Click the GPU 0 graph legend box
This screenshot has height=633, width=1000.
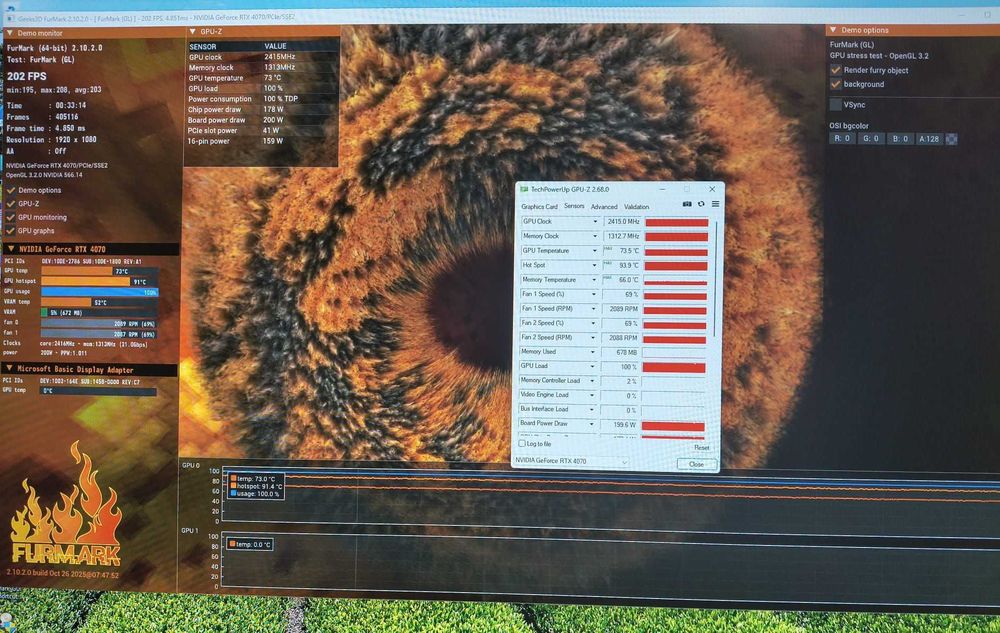click(255, 486)
